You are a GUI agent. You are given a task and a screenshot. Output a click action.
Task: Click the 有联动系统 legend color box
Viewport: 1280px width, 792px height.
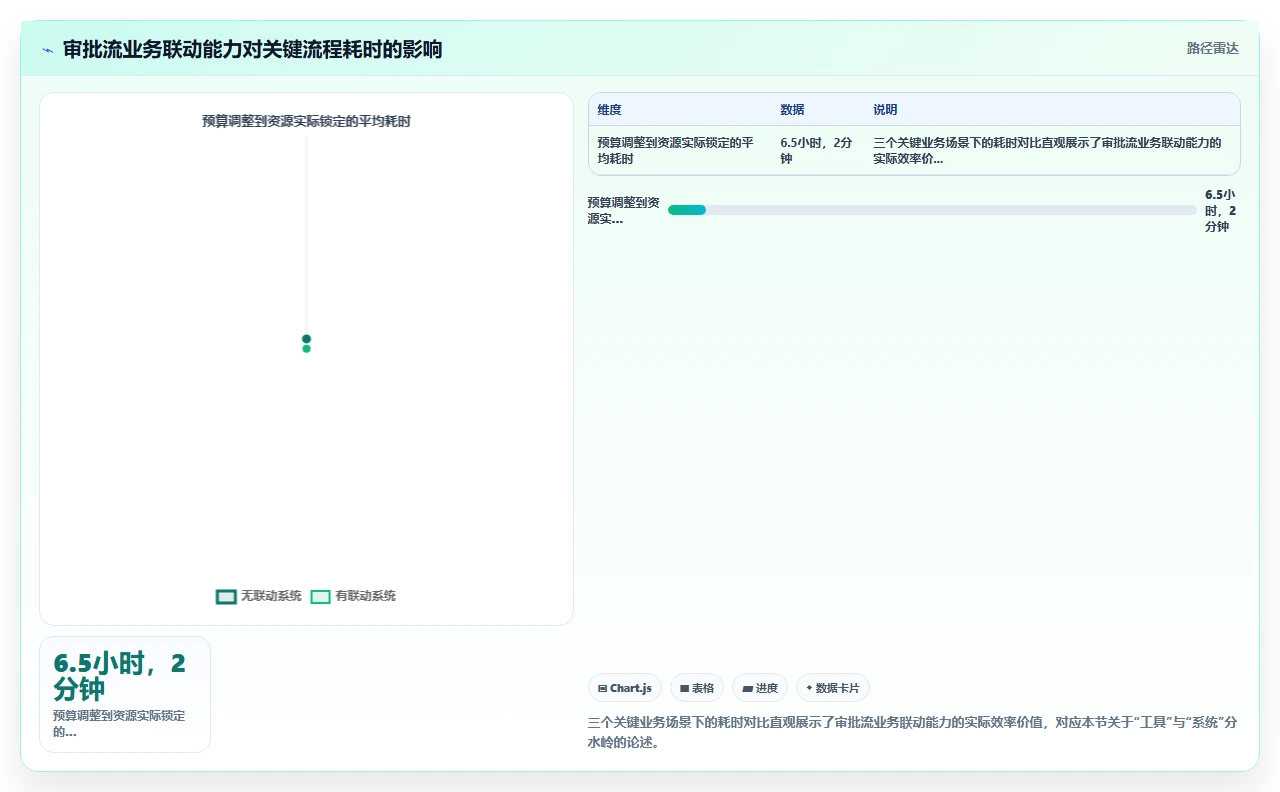coord(320,597)
